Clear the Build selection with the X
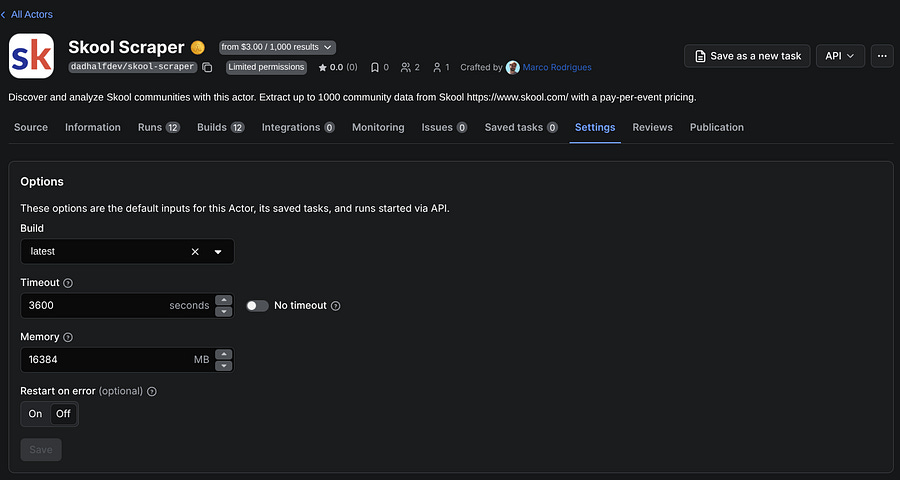Image resolution: width=900 pixels, height=480 pixels. [x=195, y=251]
